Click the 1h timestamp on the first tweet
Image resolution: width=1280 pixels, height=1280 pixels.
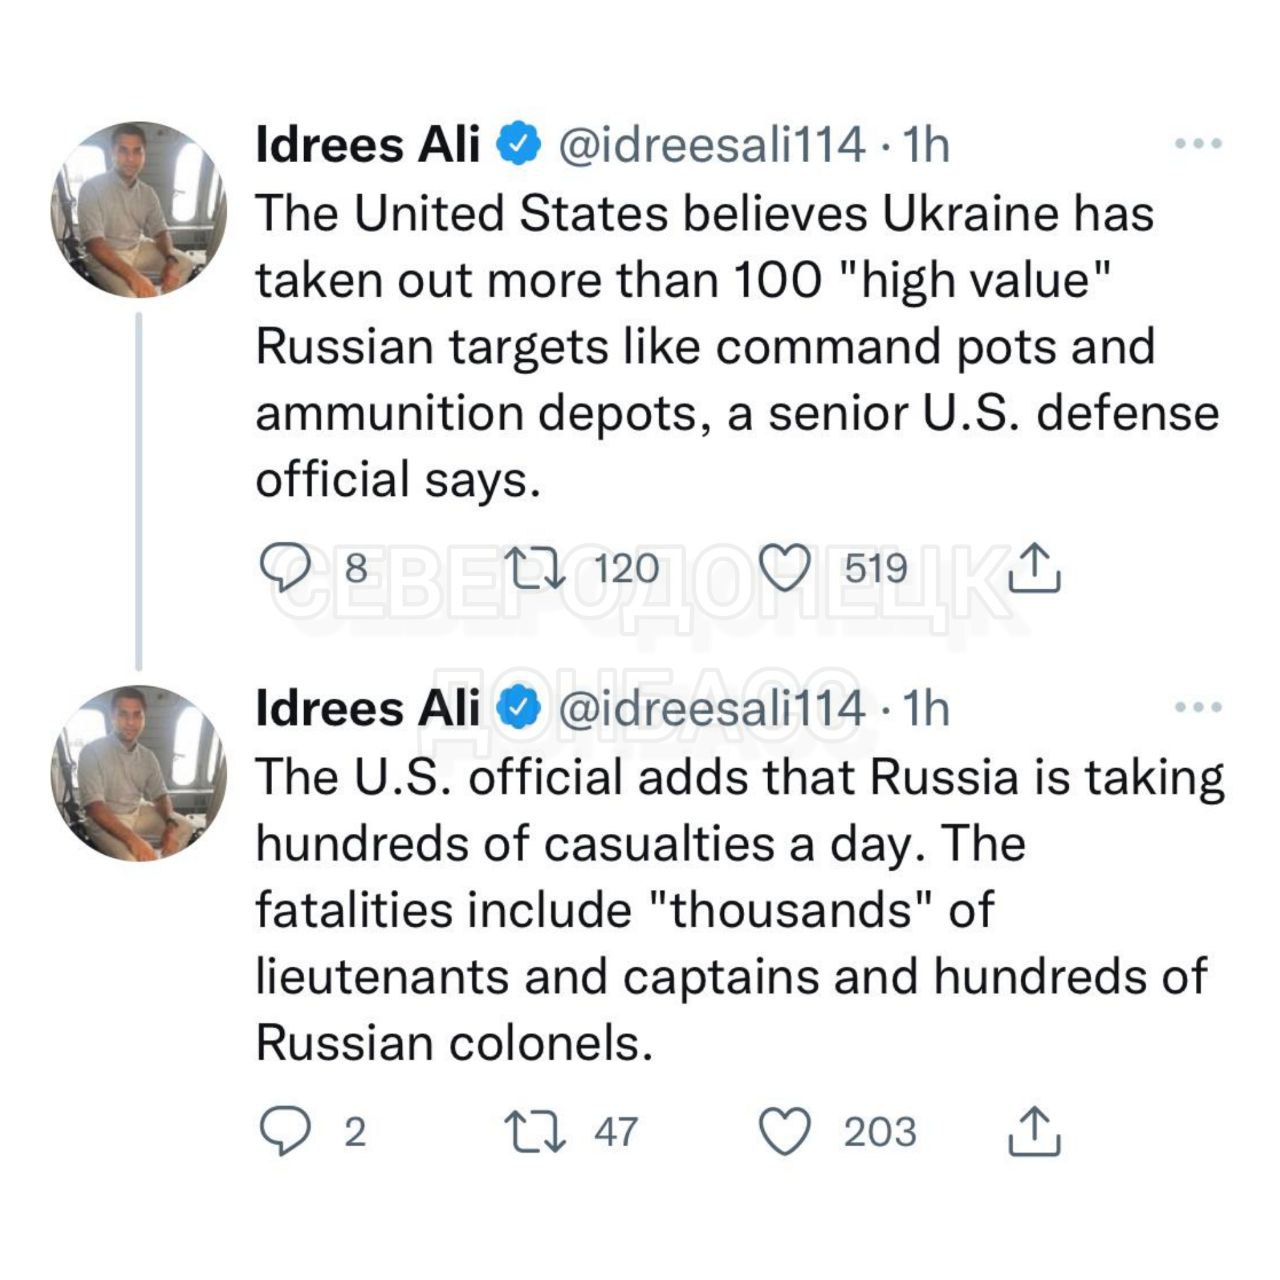coord(926,145)
